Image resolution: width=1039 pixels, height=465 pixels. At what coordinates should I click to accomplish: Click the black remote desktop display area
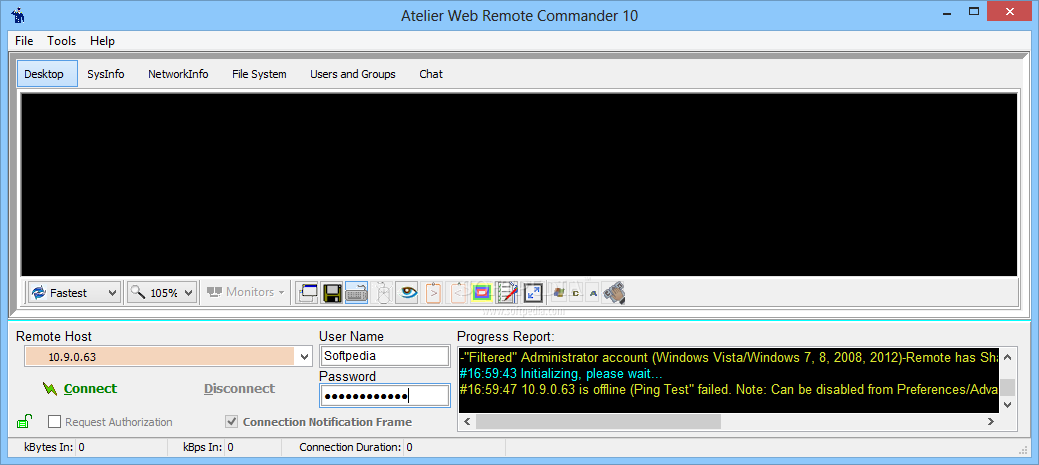pos(519,184)
